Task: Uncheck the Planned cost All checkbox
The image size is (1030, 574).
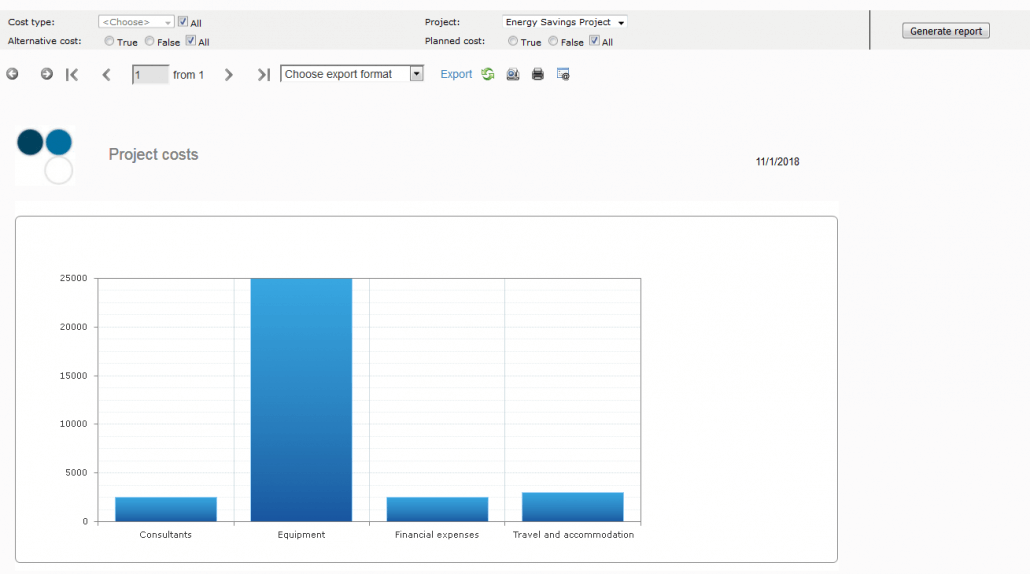Action: click(x=594, y=41)
